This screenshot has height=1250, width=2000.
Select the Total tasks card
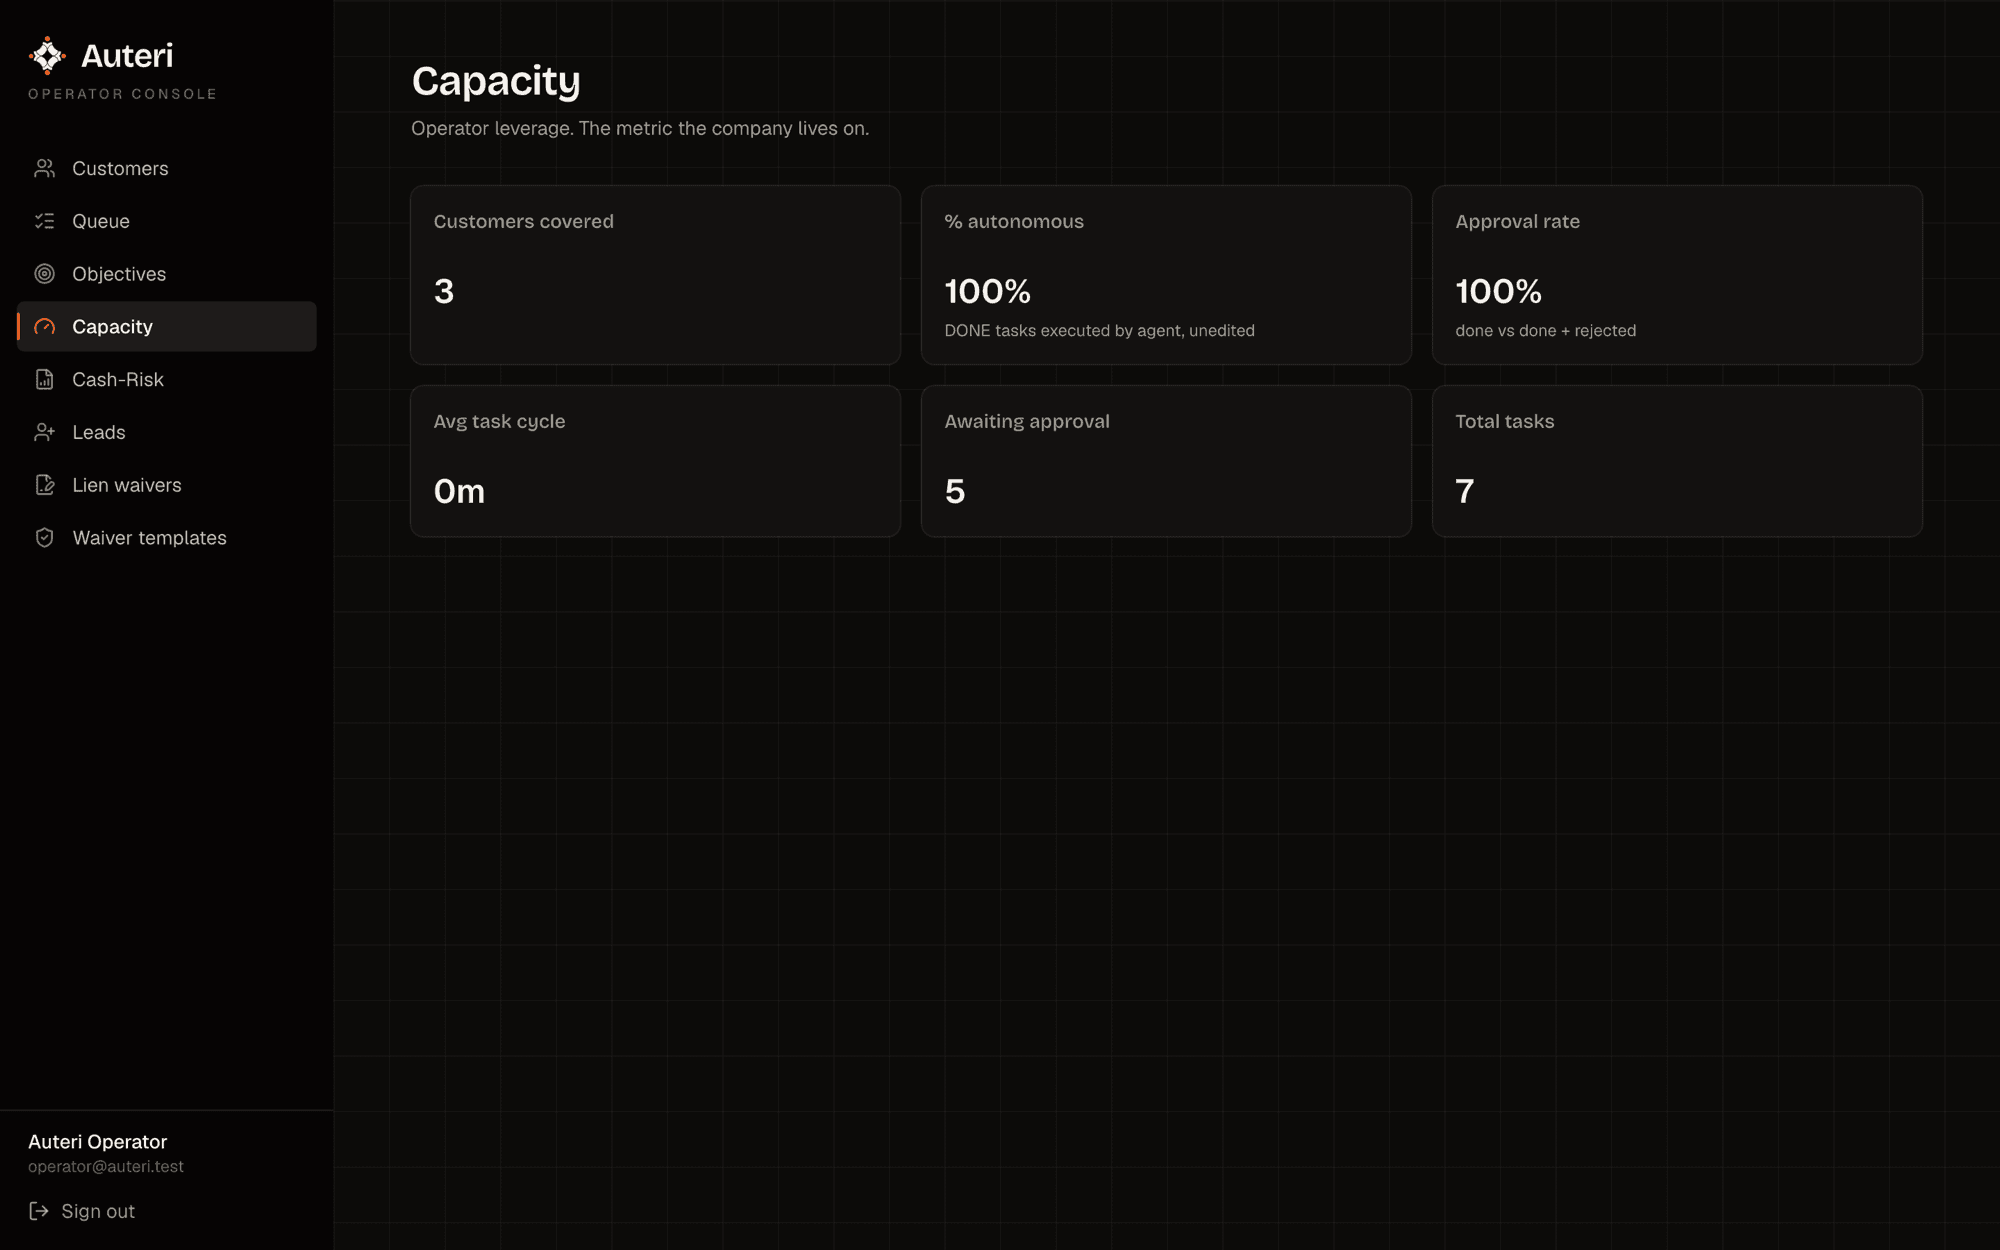tap(1677, 461)
